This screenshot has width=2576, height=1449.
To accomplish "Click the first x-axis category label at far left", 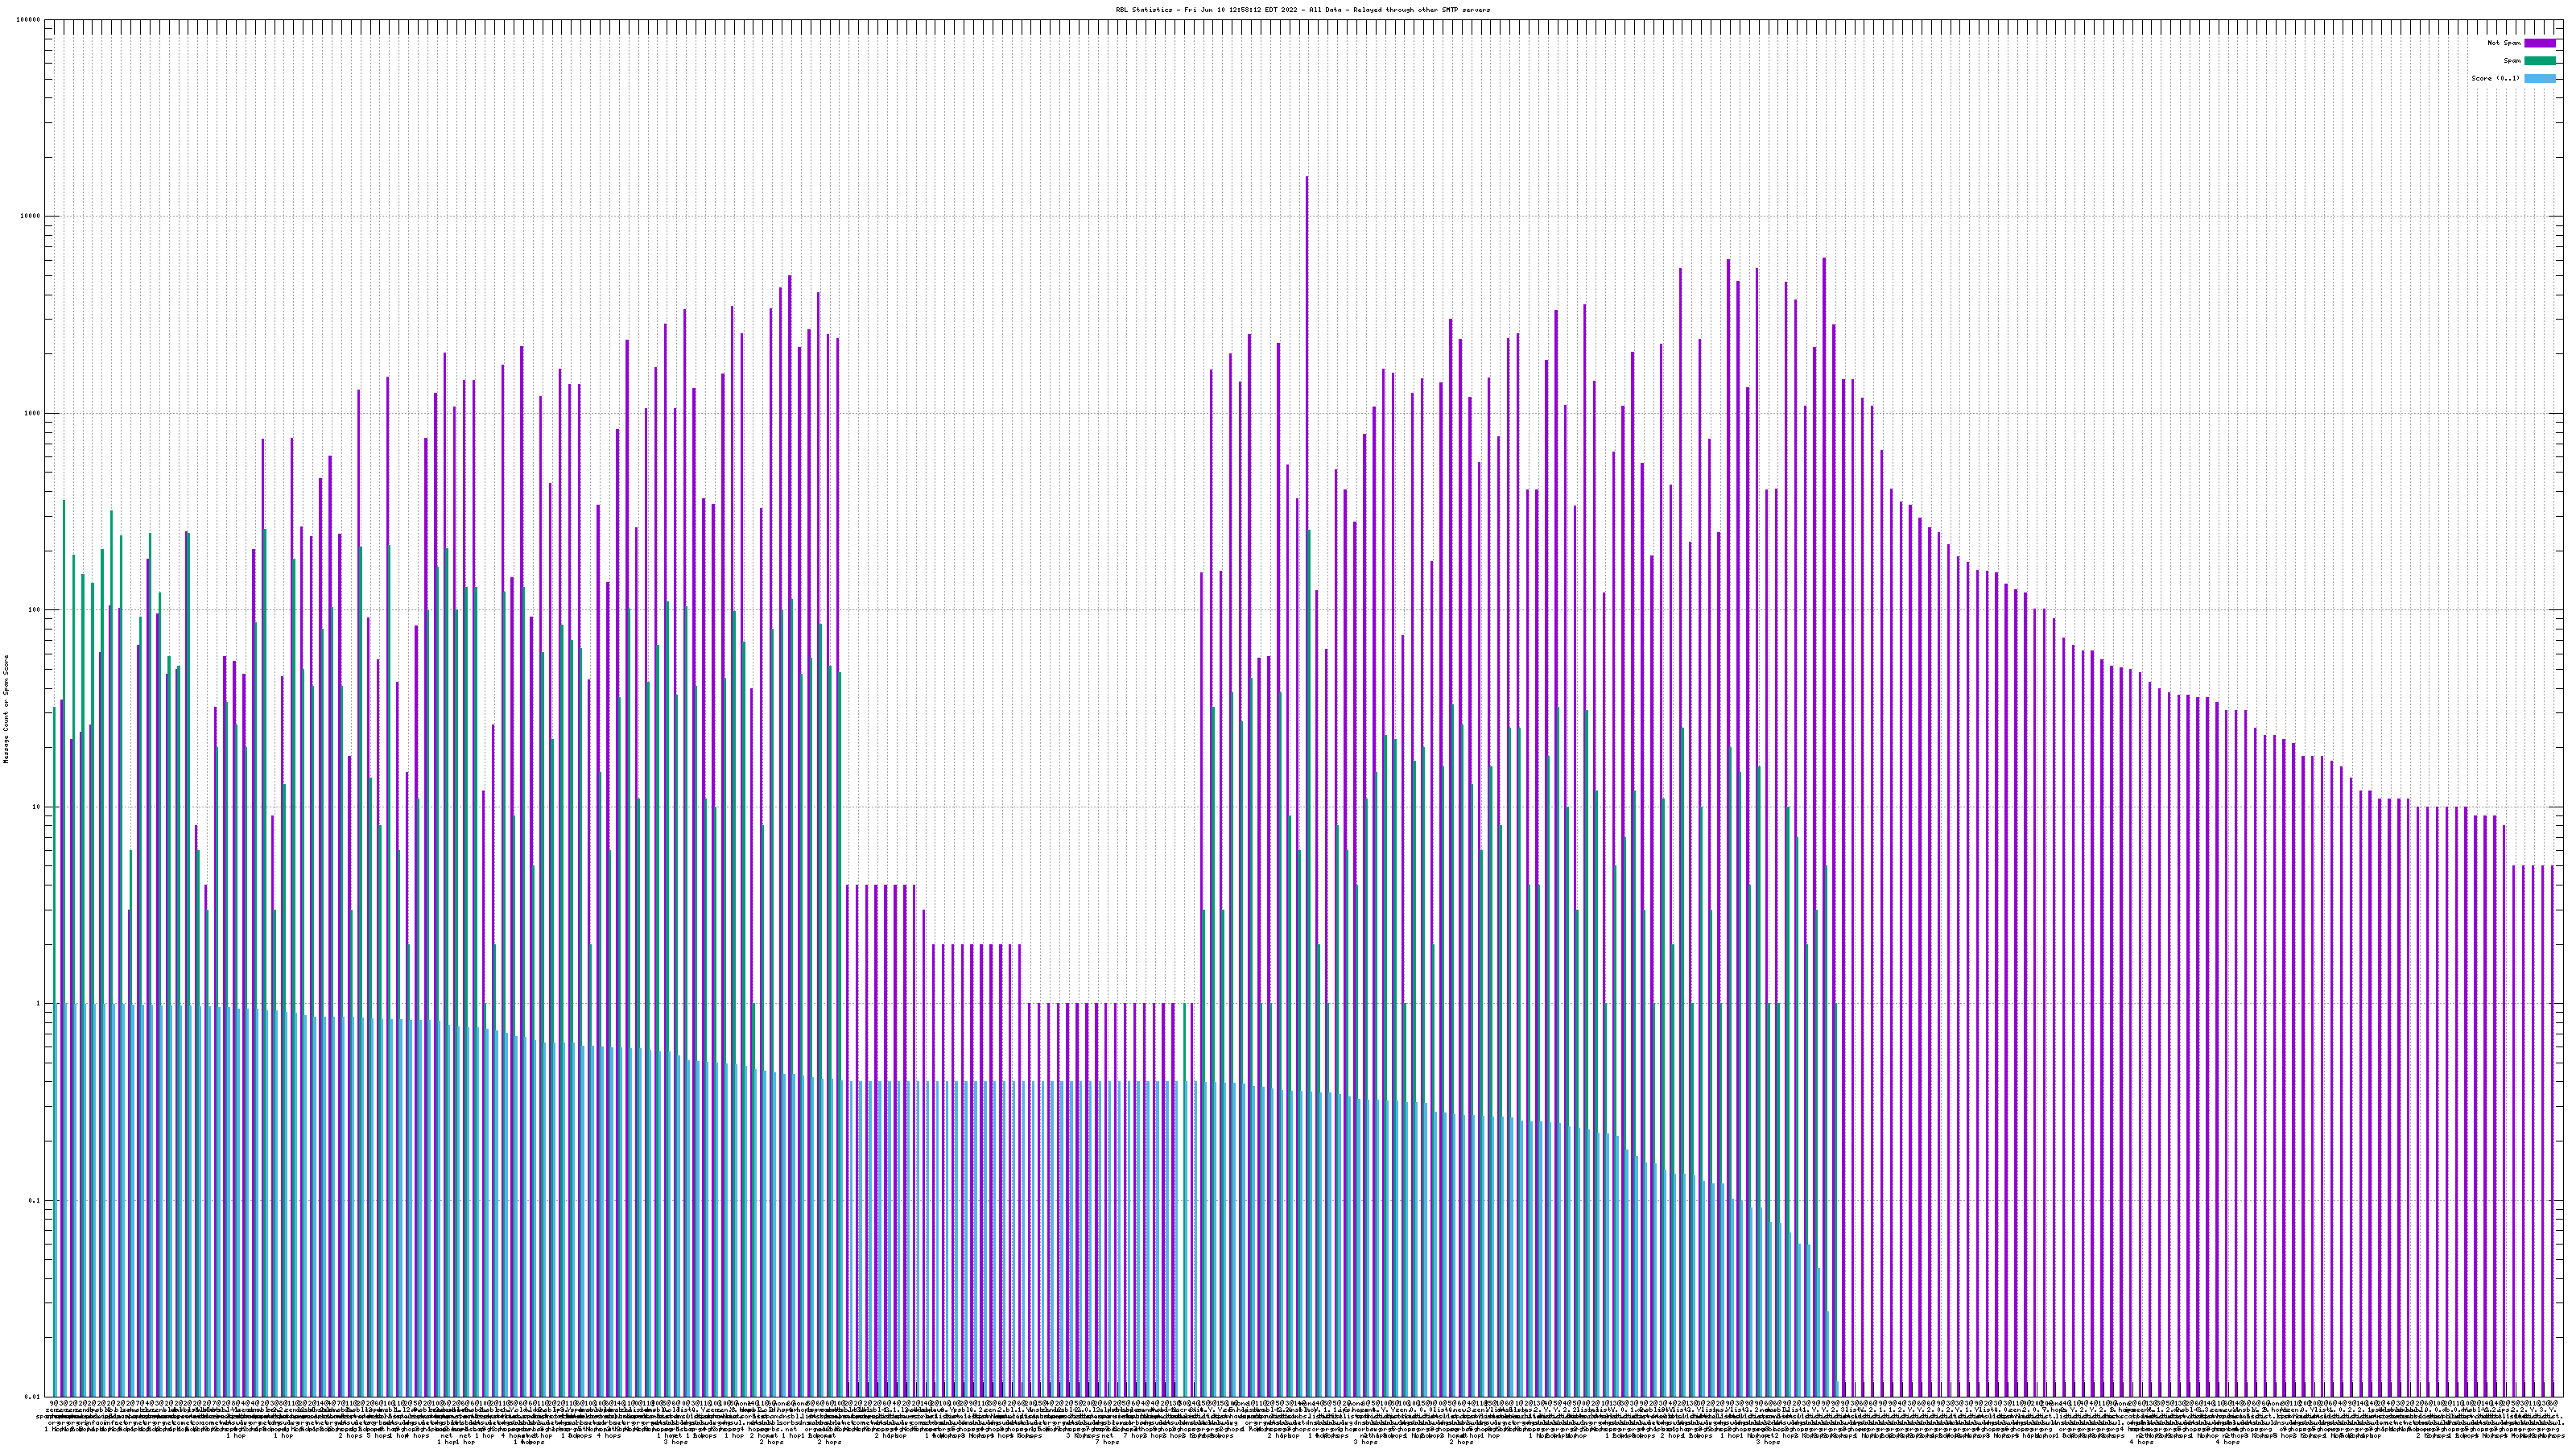I will (x=52, y=1404).
